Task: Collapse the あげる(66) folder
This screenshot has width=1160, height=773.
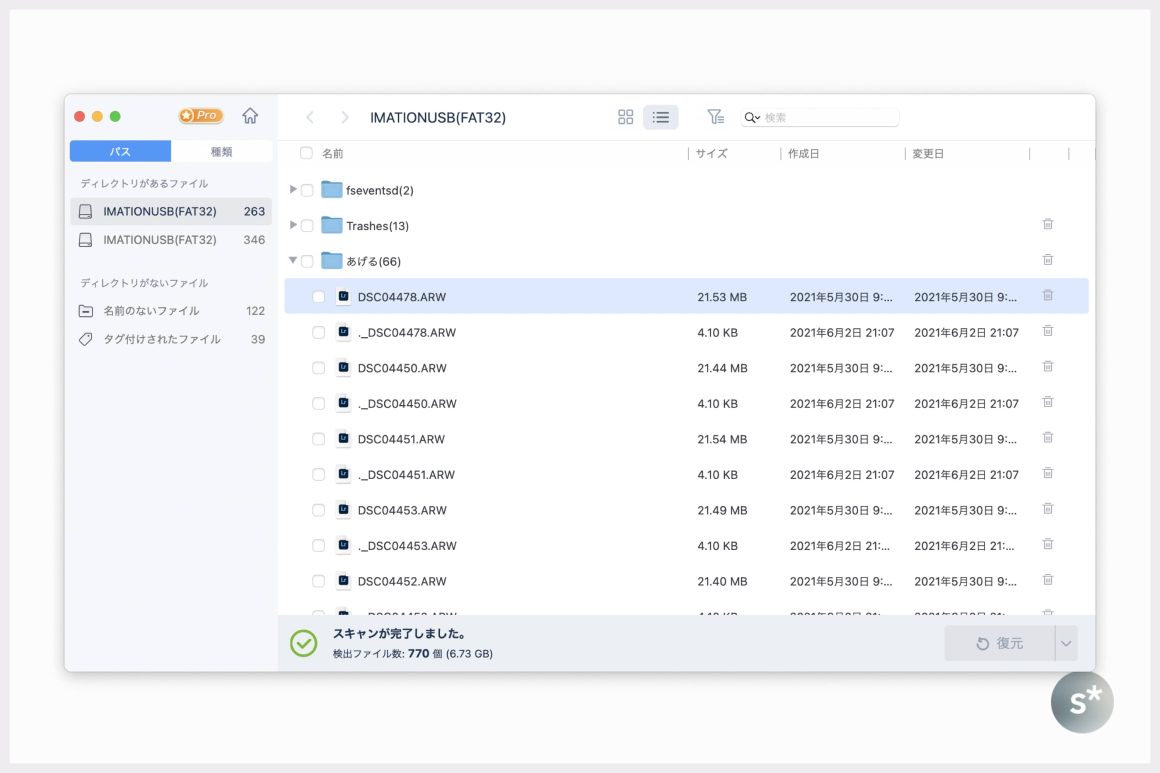Action: [x=293, y=261]
